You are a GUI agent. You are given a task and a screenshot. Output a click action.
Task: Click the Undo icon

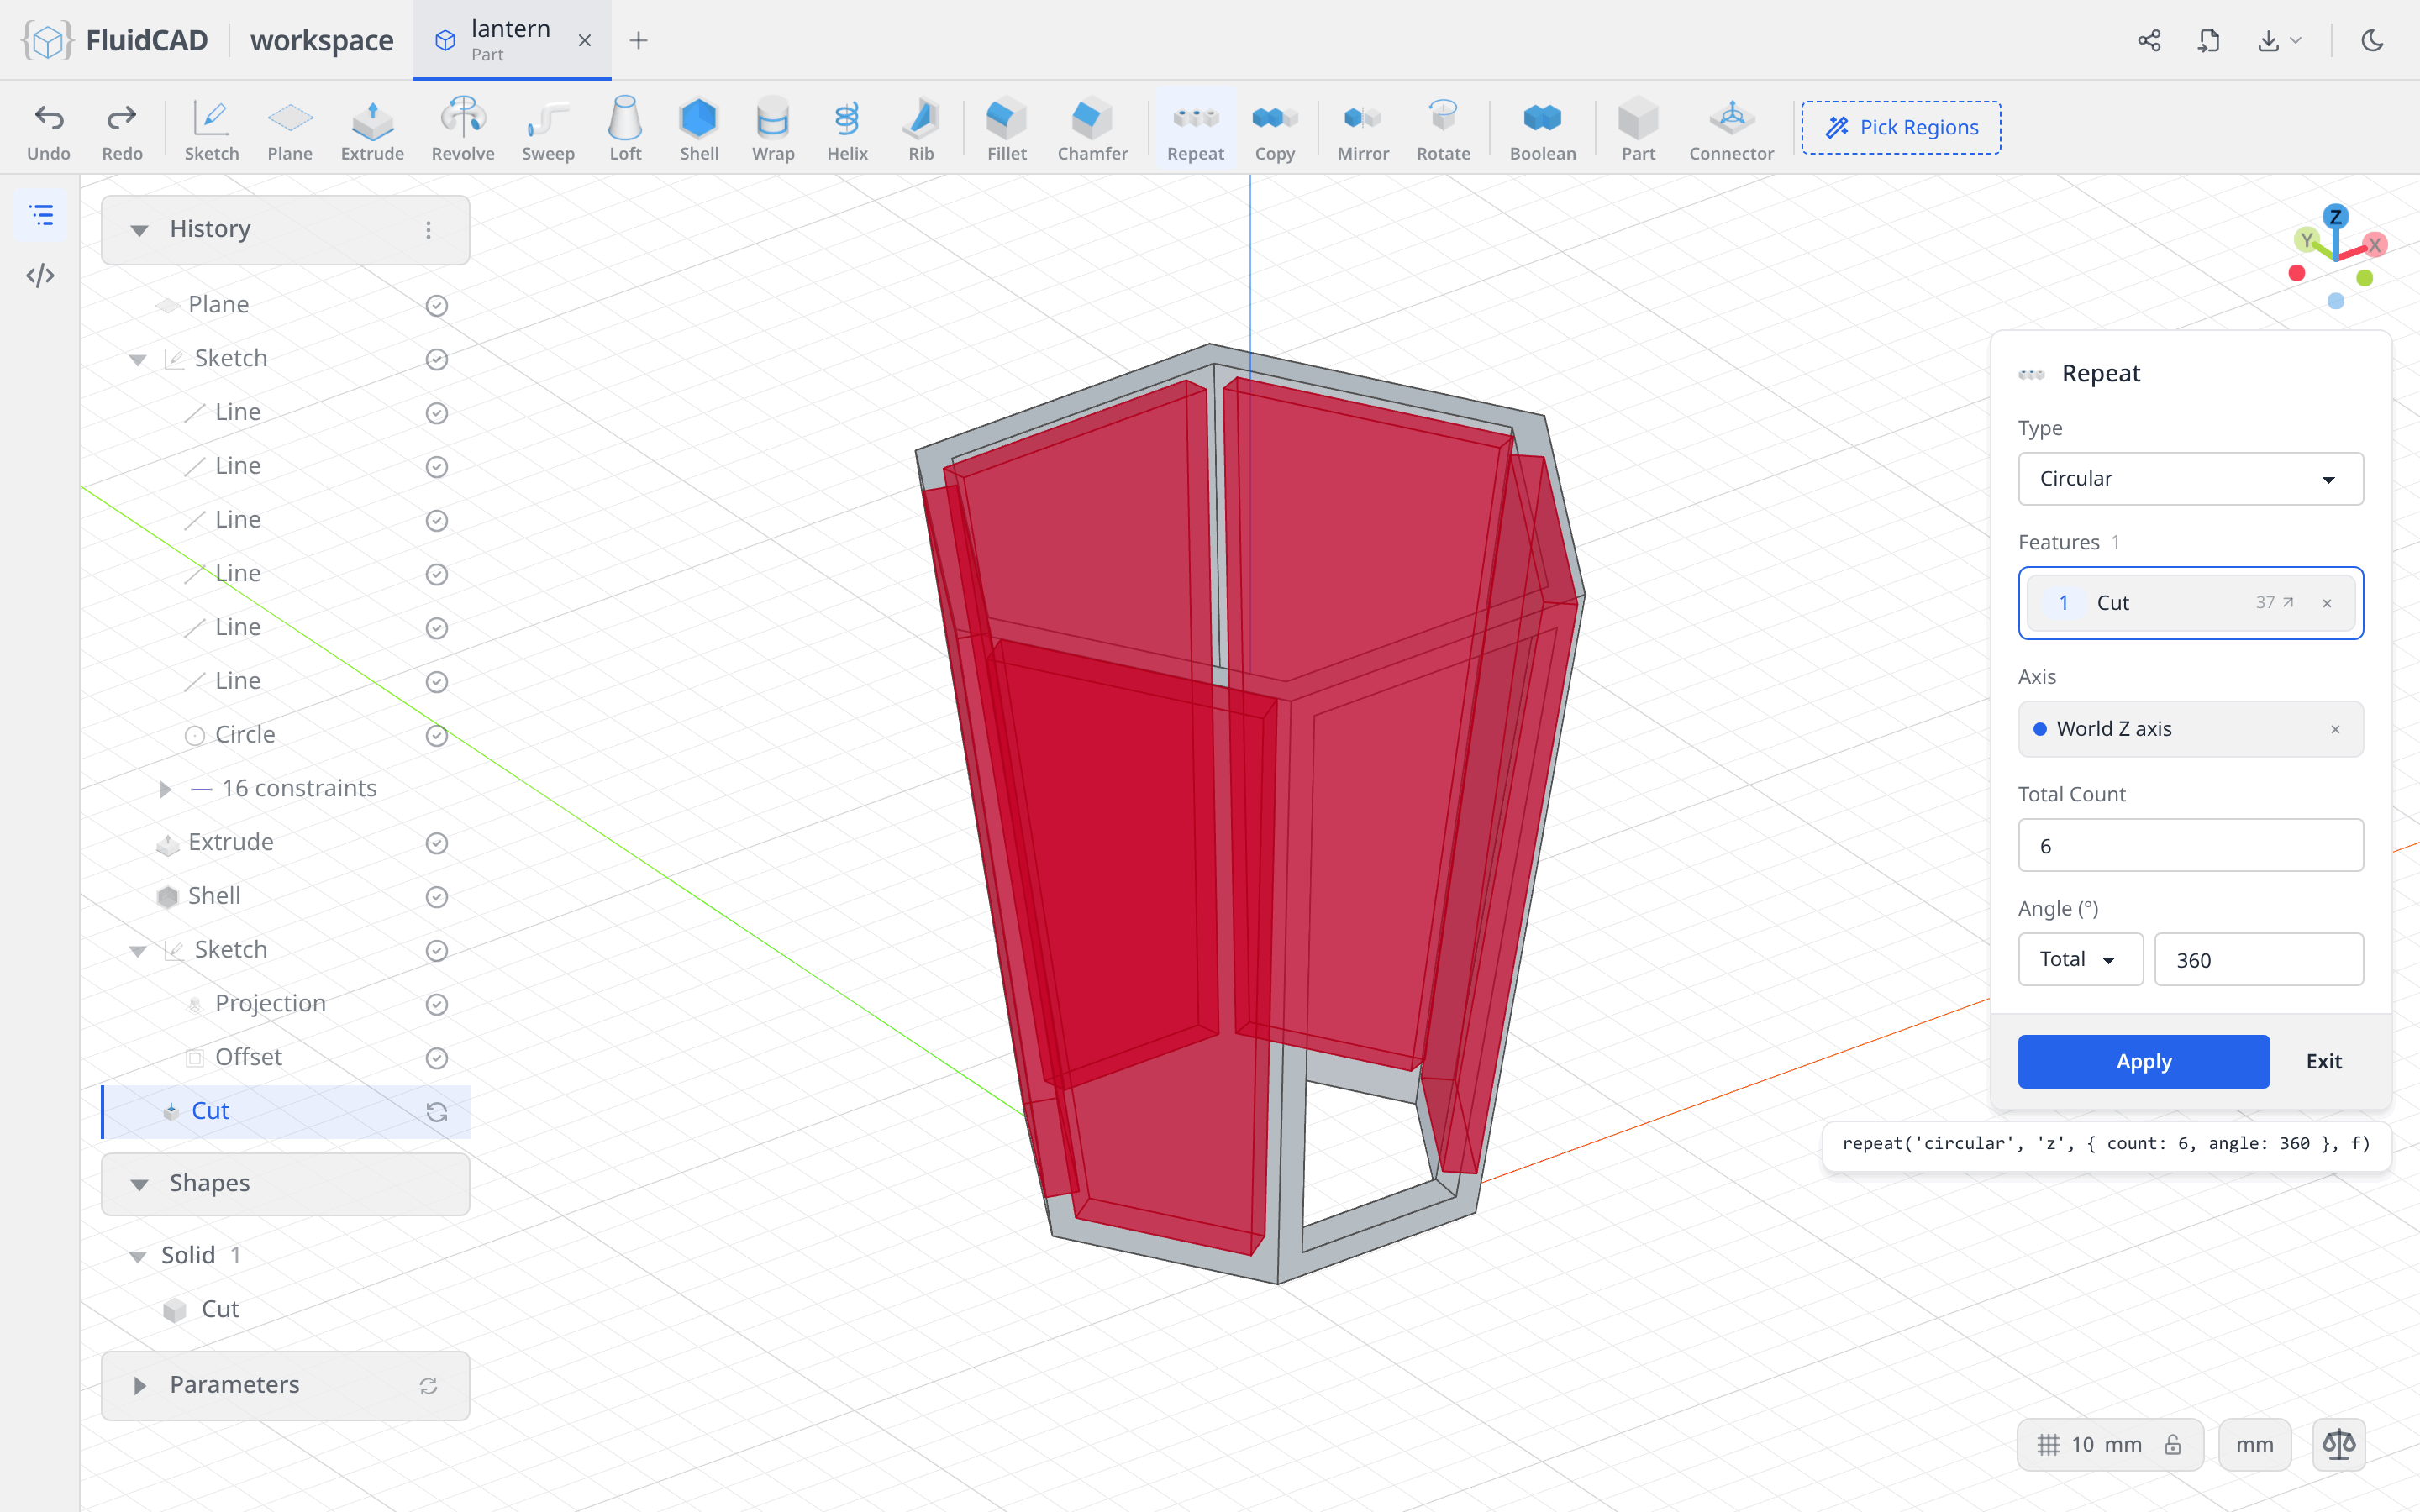pyautogui.click(x=48, y=118)
